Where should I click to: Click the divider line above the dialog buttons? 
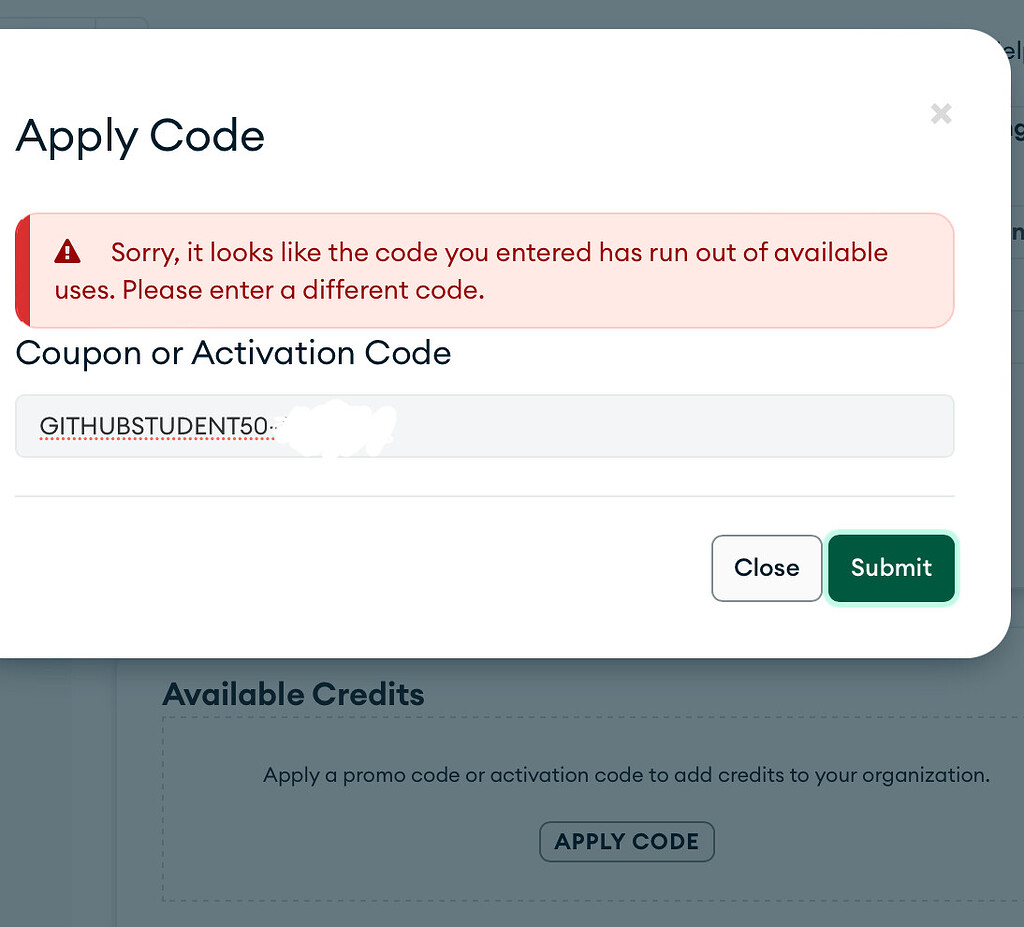tap(484, 496)
